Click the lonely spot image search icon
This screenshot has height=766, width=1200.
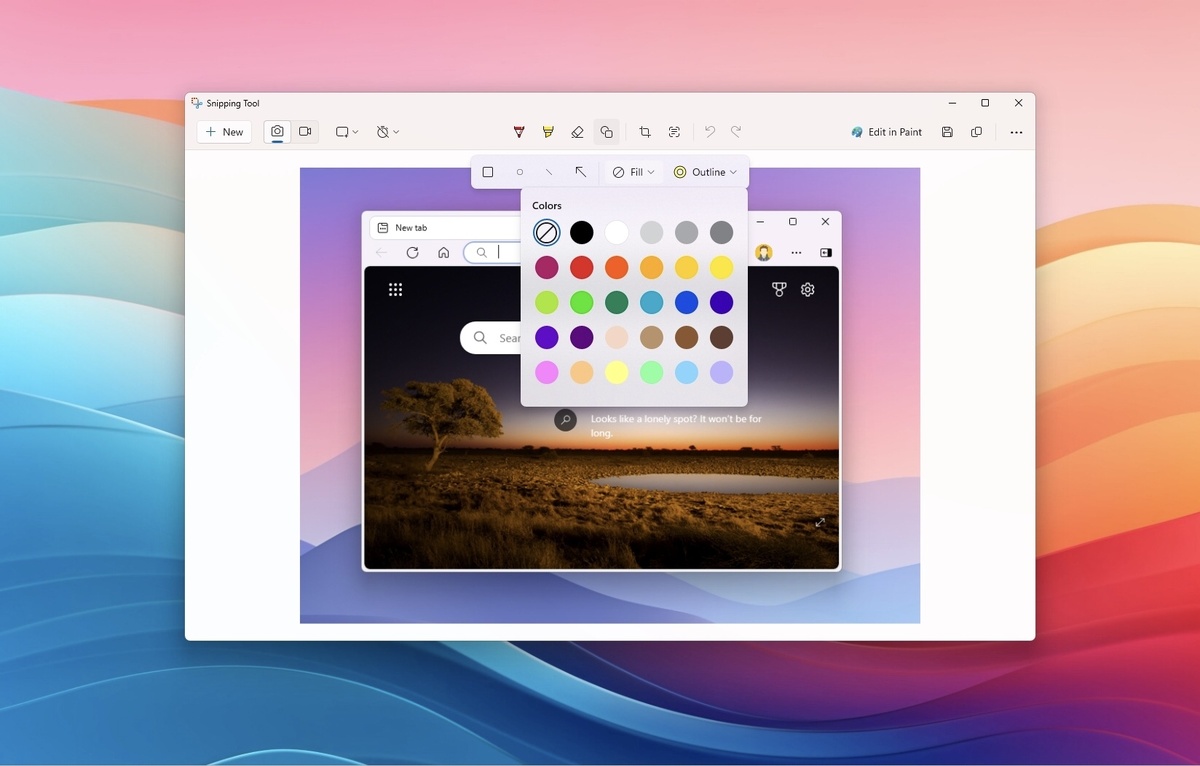(x=566, y=420)
